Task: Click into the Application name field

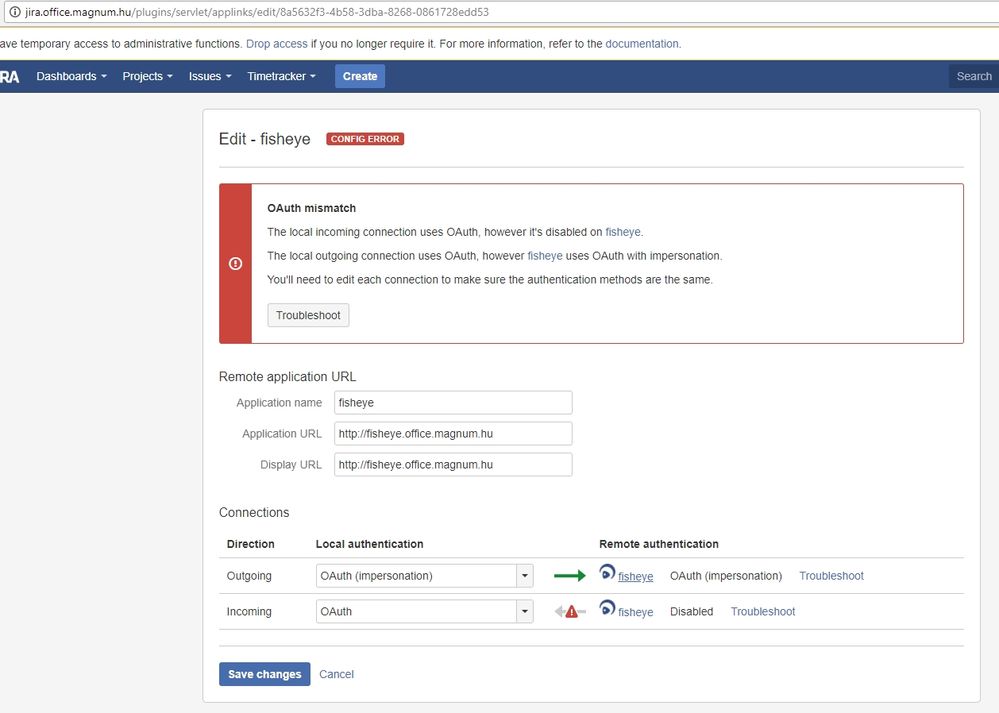Action: pos(453,403)
